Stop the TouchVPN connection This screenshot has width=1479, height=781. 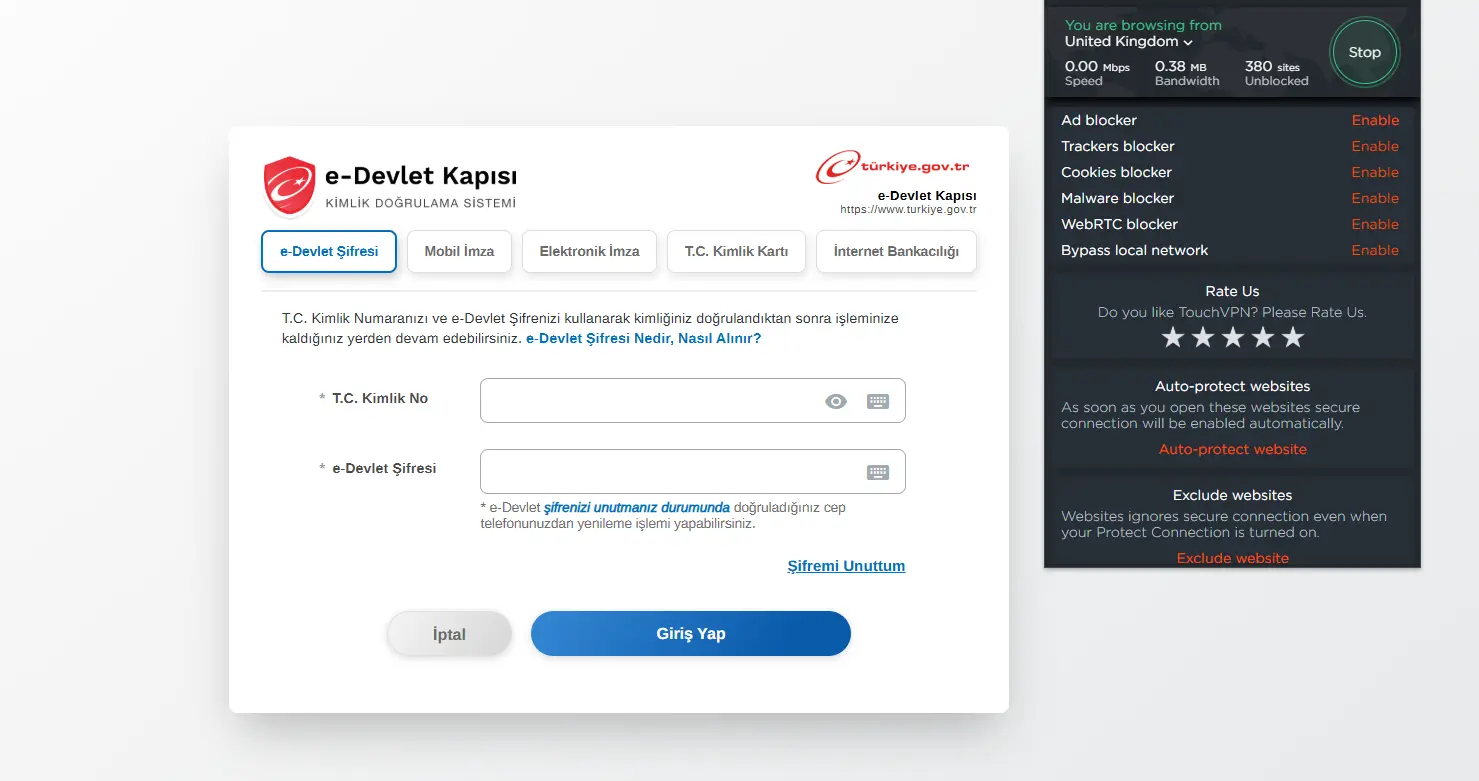click(1364, 52)
